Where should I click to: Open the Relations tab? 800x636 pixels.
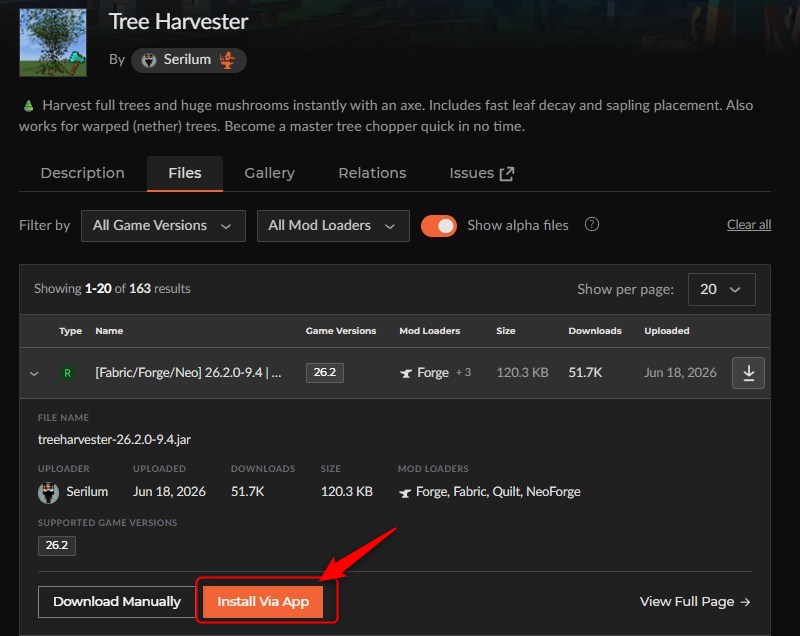tap(372, 173)
